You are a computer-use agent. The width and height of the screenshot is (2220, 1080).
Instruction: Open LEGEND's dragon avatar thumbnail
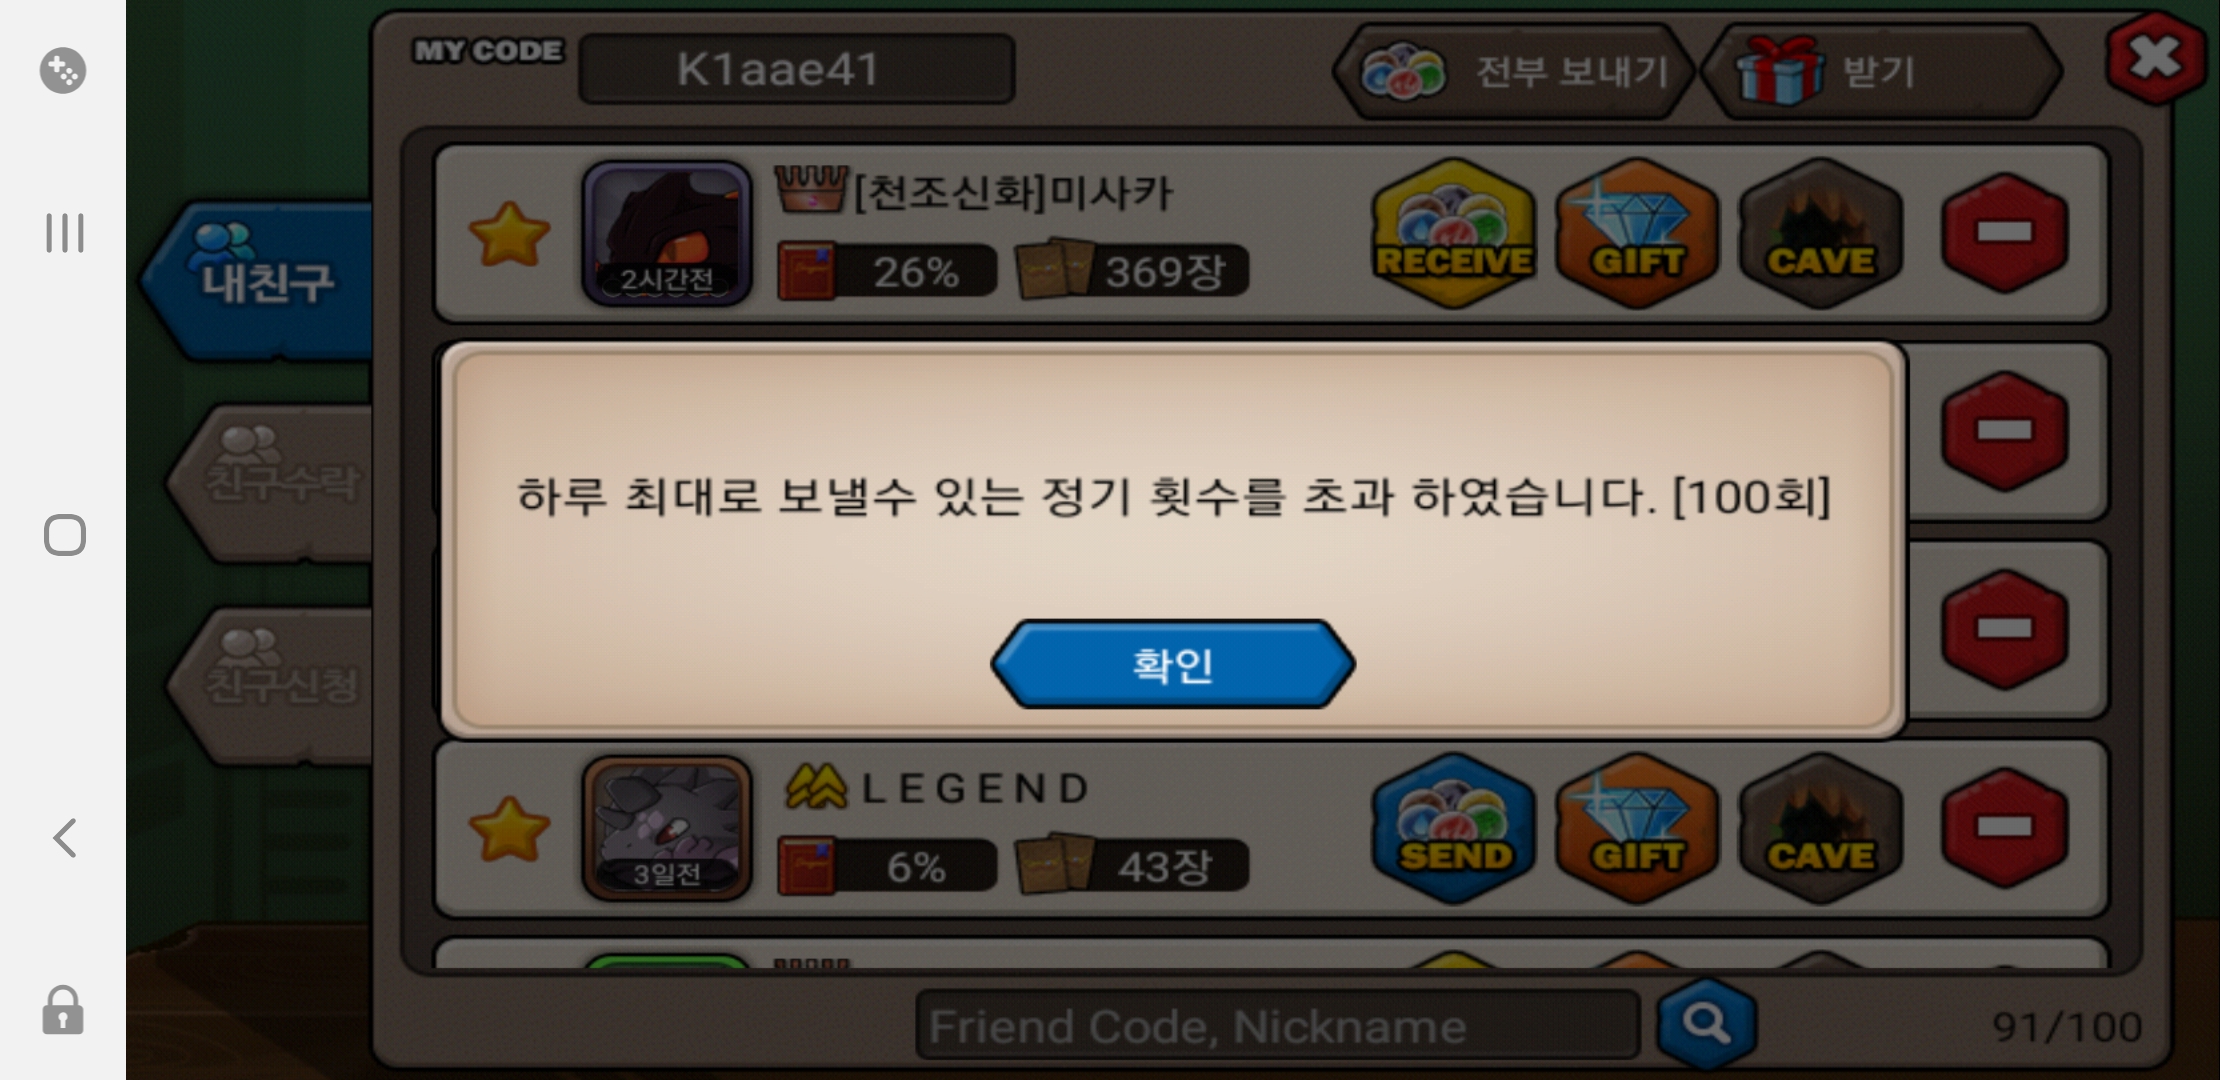(667, 828)
